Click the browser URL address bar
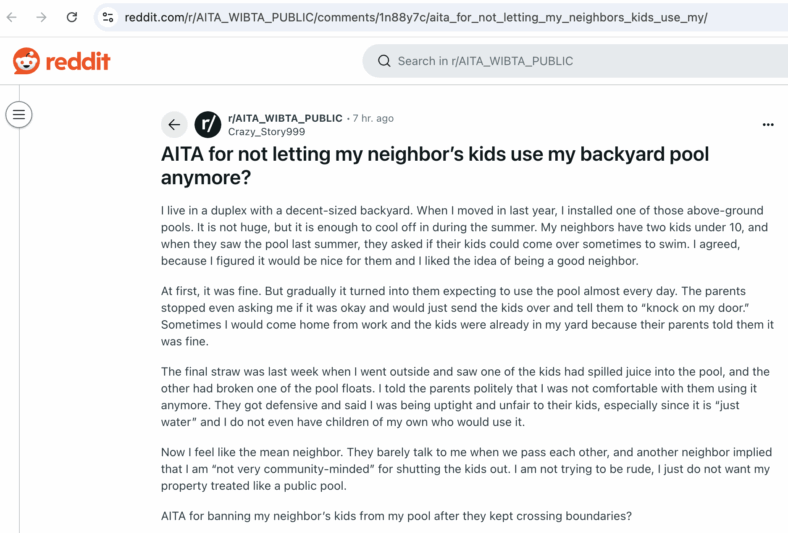 click(442, 18)
